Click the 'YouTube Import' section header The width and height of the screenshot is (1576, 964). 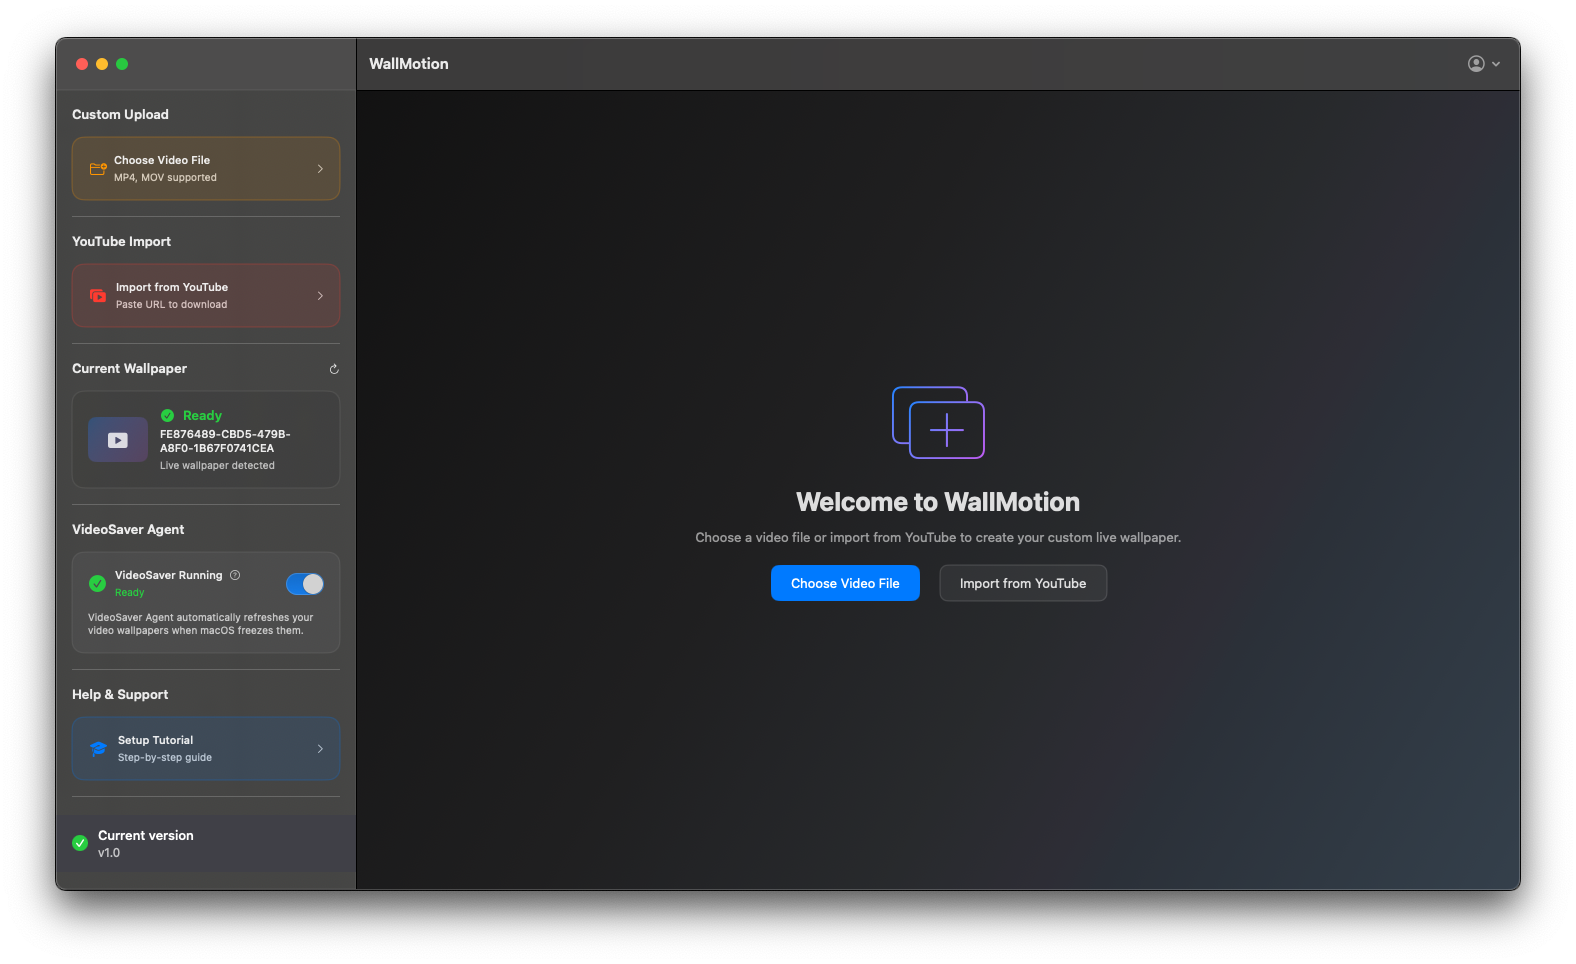(x=121, y=241)
